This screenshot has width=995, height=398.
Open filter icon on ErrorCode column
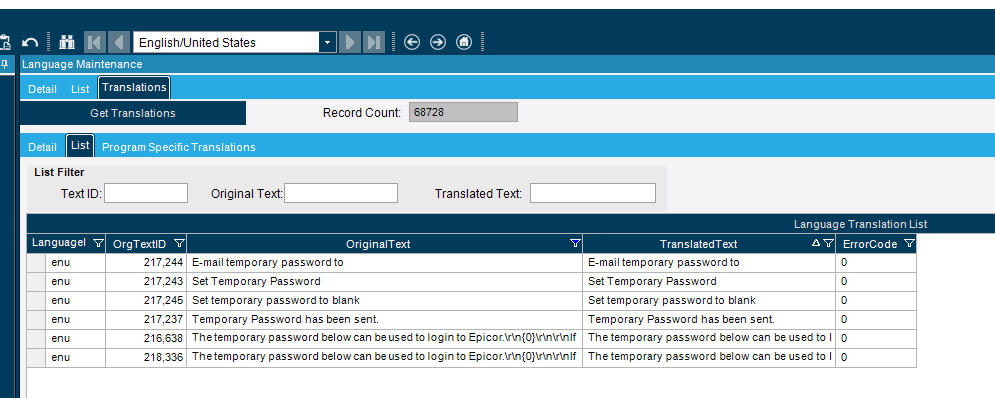(x=909, y=243)
